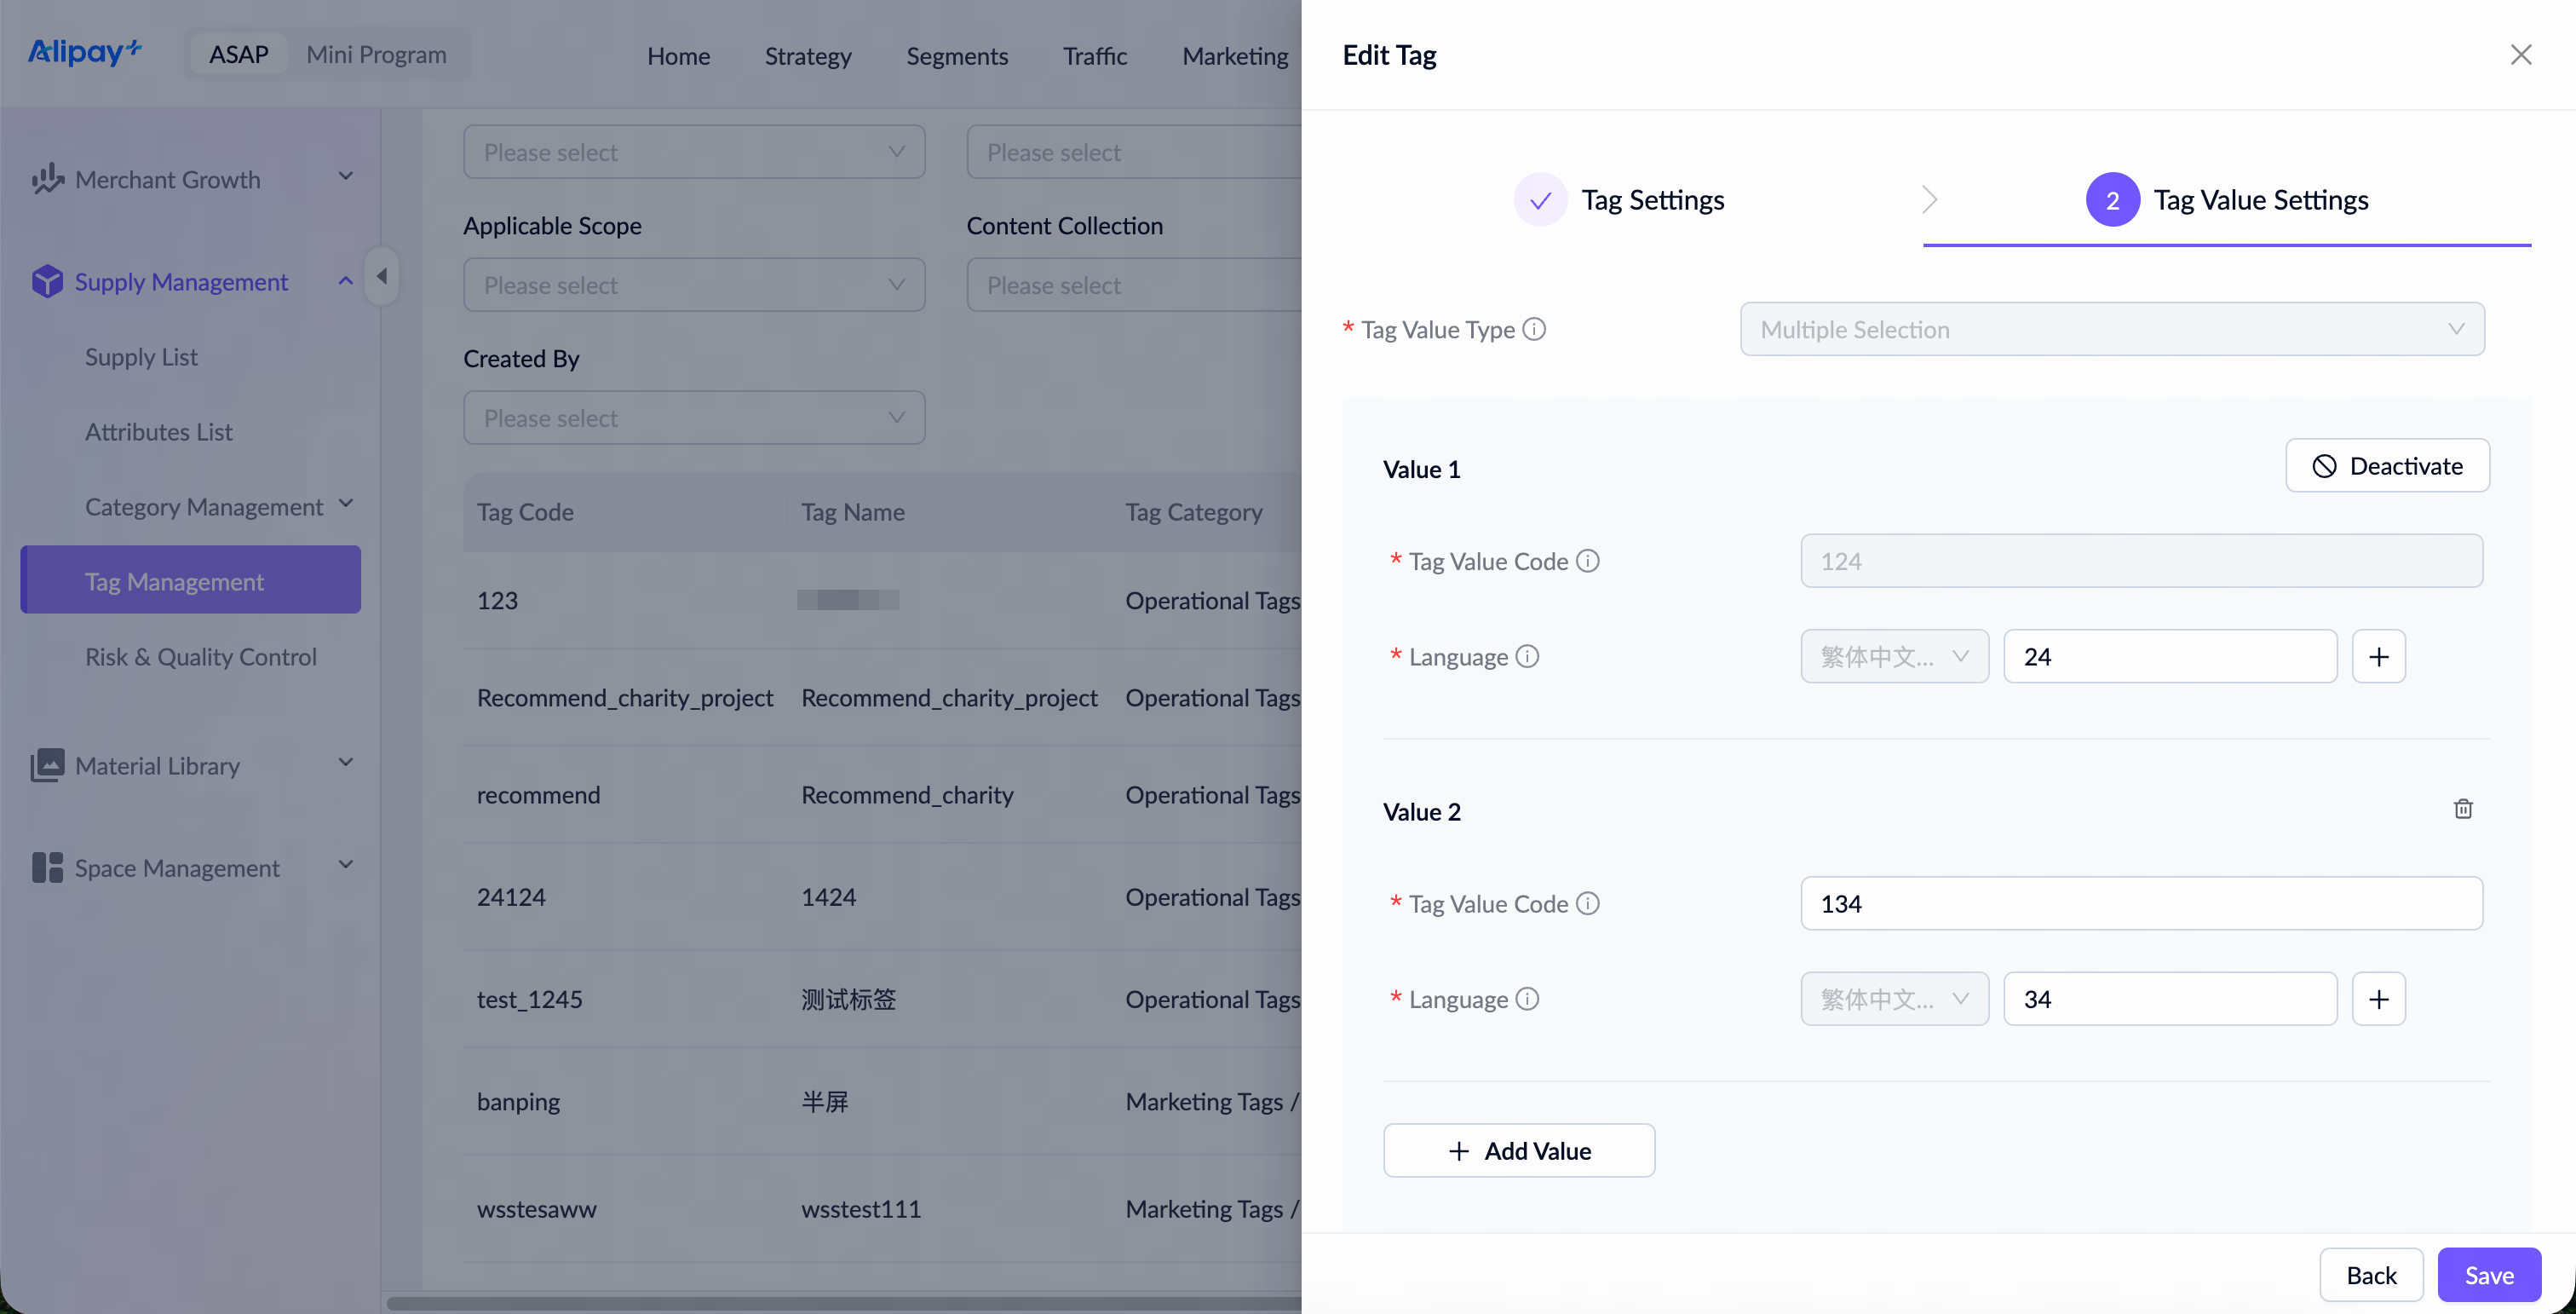Screen dimensions: 2576x1314
Task: Add a language row to Value 1
Action: click(x=2379, y=656)
